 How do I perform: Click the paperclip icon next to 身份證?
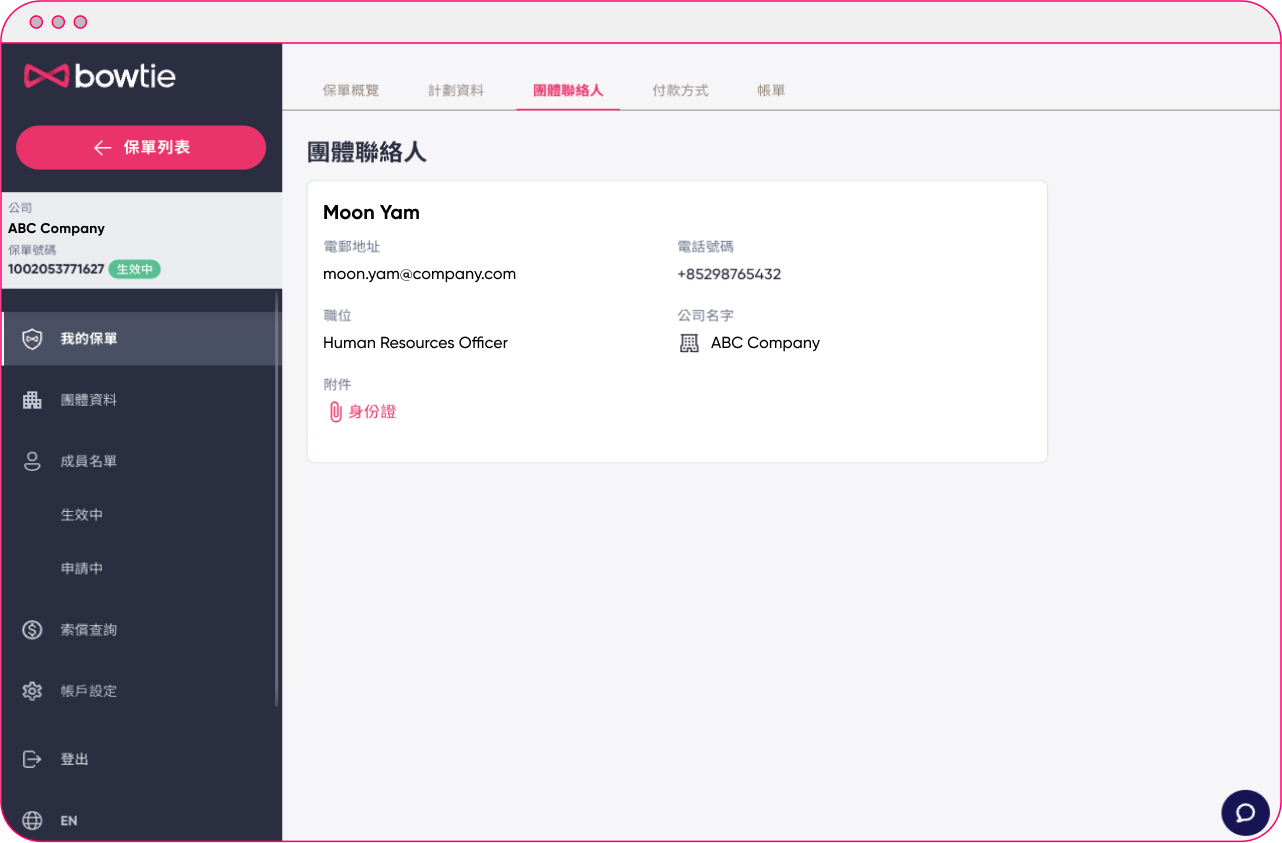(335, 410)
